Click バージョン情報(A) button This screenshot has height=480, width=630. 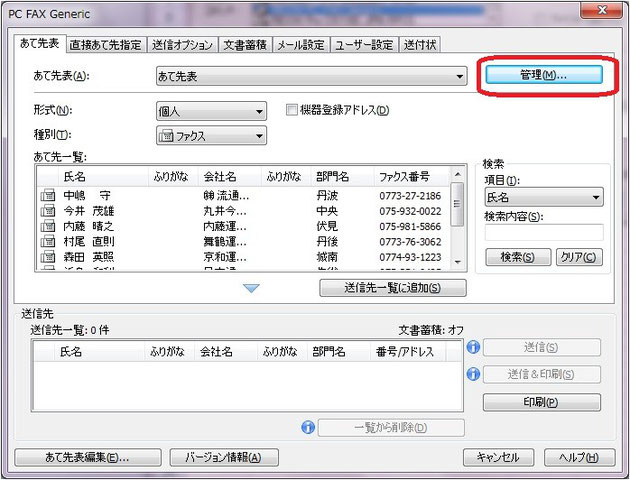click(x=224, y=457)
